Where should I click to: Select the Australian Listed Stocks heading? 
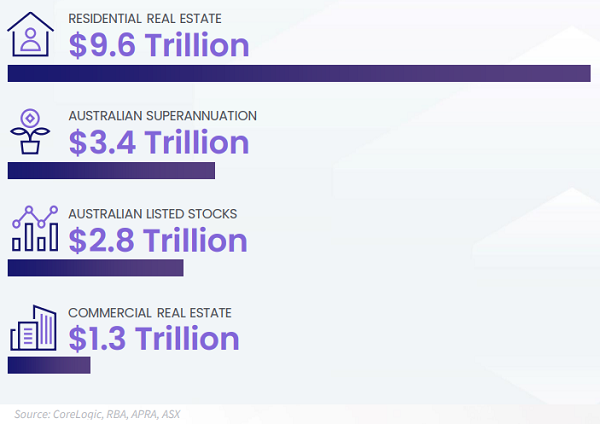[x=152, y=214]
